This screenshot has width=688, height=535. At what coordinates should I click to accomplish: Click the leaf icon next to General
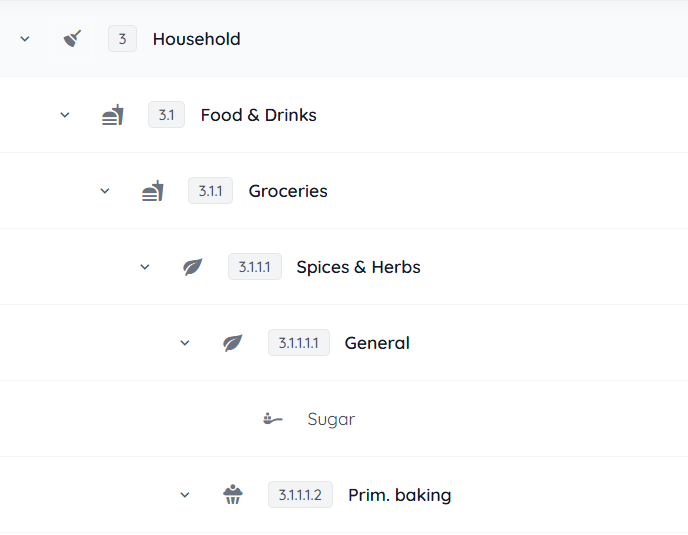point(233,343)
